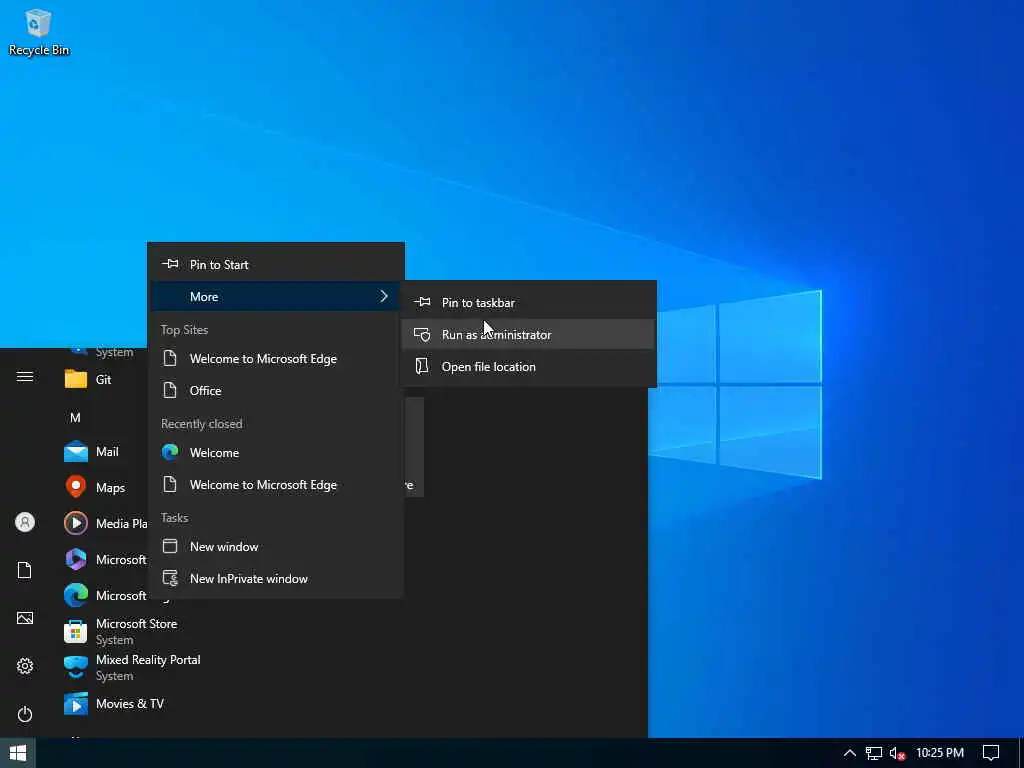Image resolution: width=1024 pixels, height=768 pixels.
Task: Open the network icon in system tray
Action: pos(873,754)
